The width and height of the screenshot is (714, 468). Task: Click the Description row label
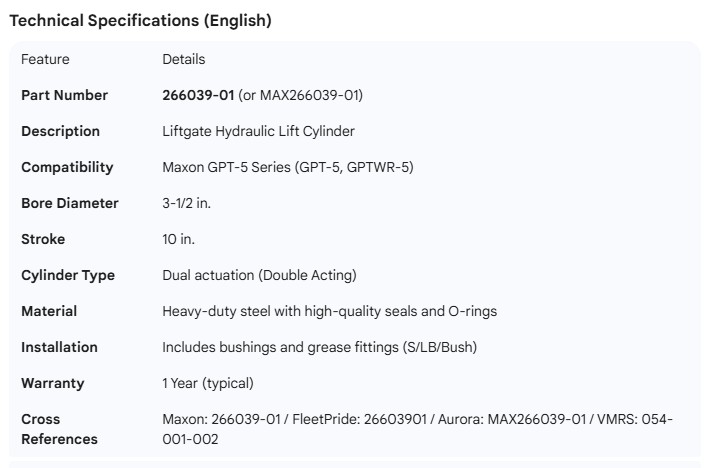point(61,131)
